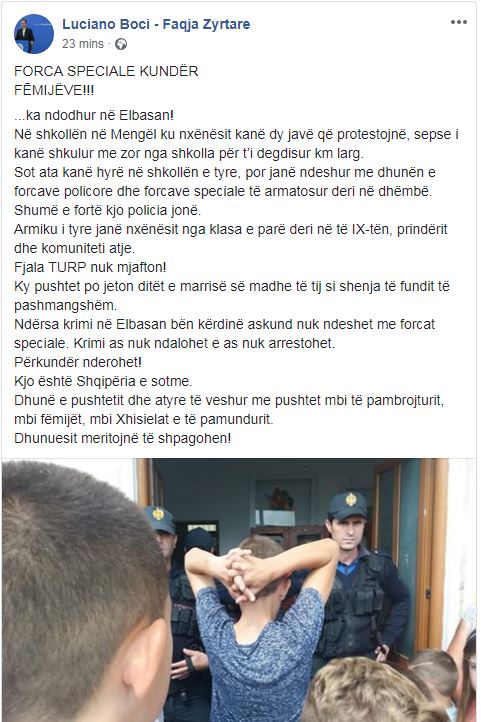Click the line "...ka ndodhur në Elbasan!"
The width and height of the screenshot is (481, 722).
pyautogui.click(x=94, y=115)
